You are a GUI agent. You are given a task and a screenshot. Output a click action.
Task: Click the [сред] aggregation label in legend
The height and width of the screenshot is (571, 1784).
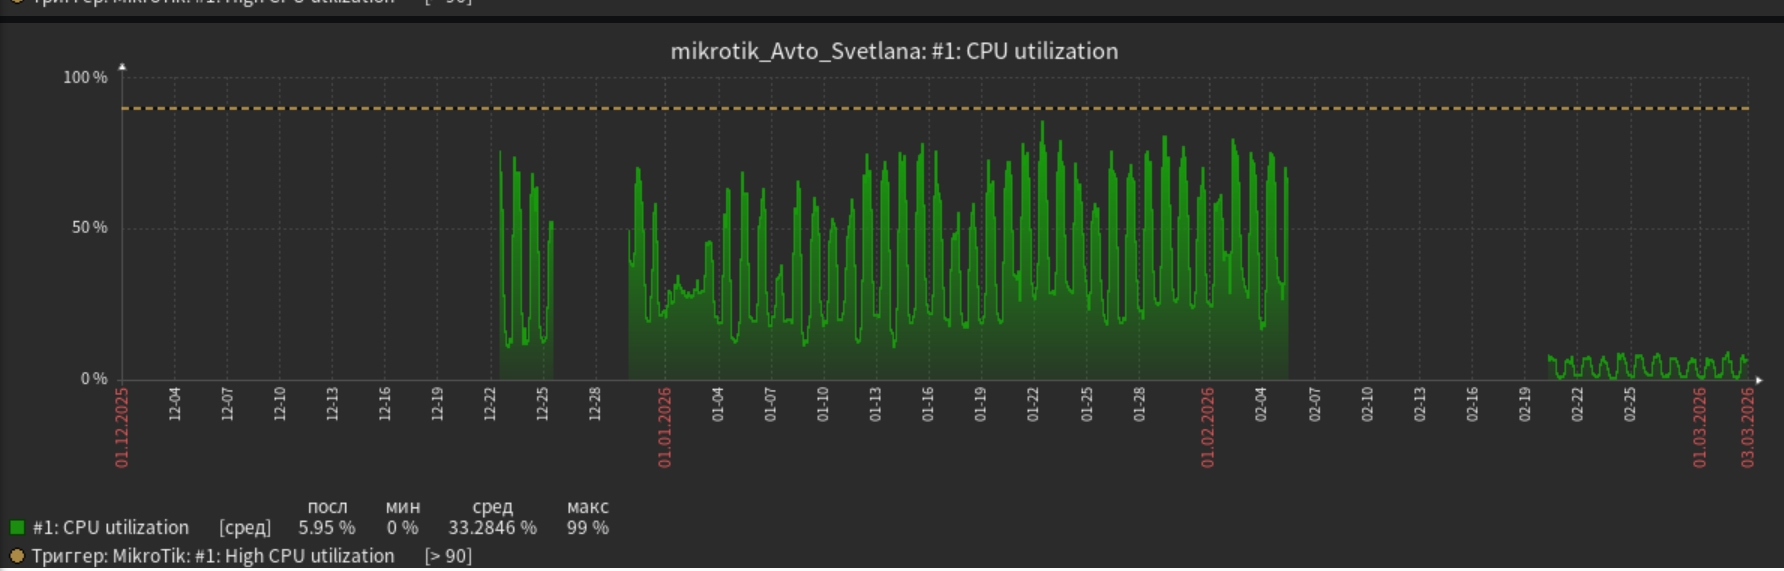point(245,528)
